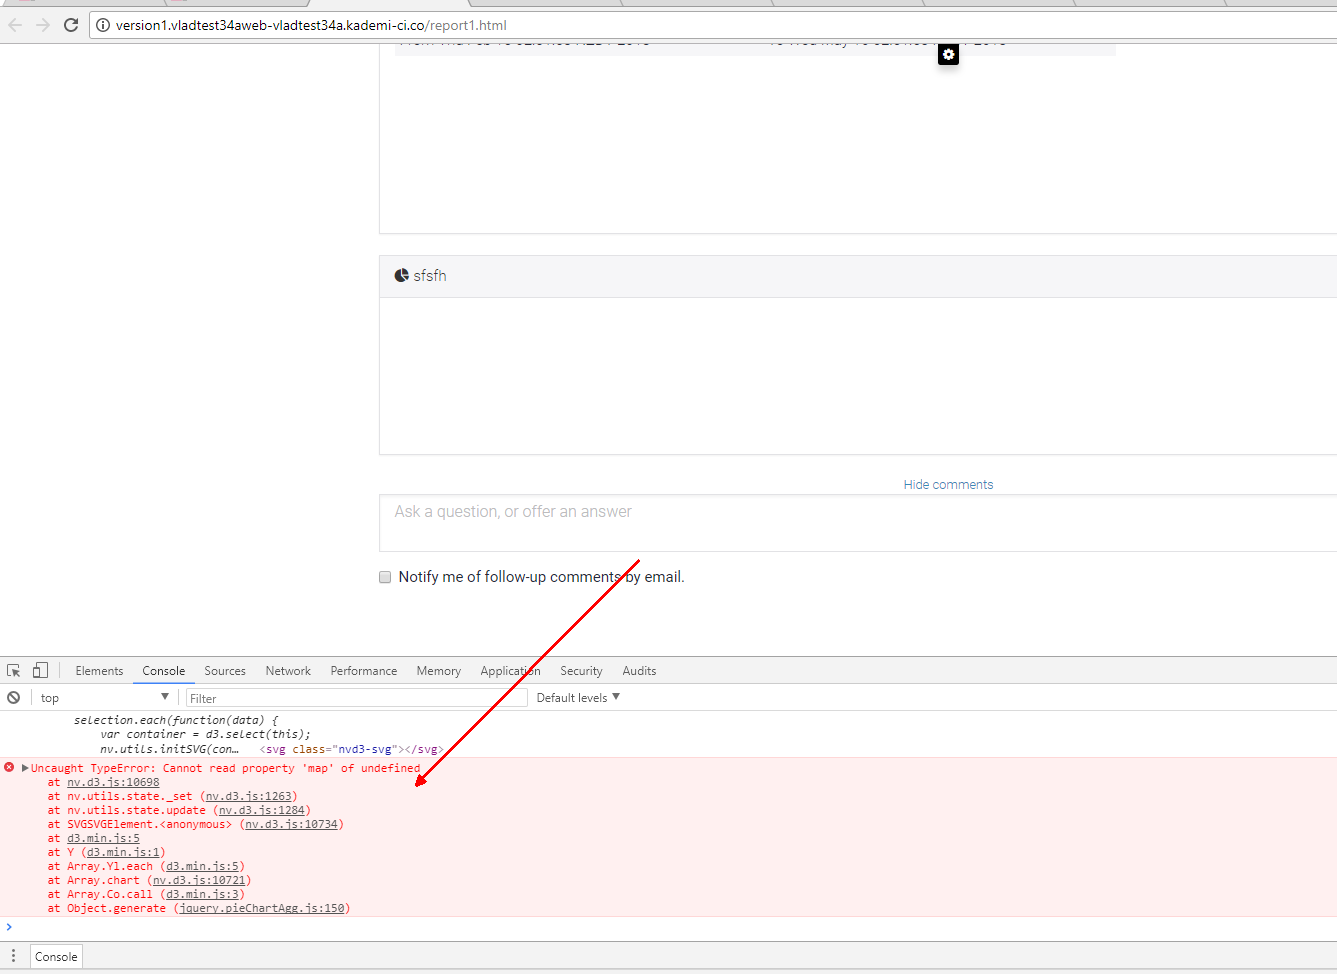This screenshot has height=974, width=1337.
Task: Click the console prompt chevron
Action: pos(9,927)
